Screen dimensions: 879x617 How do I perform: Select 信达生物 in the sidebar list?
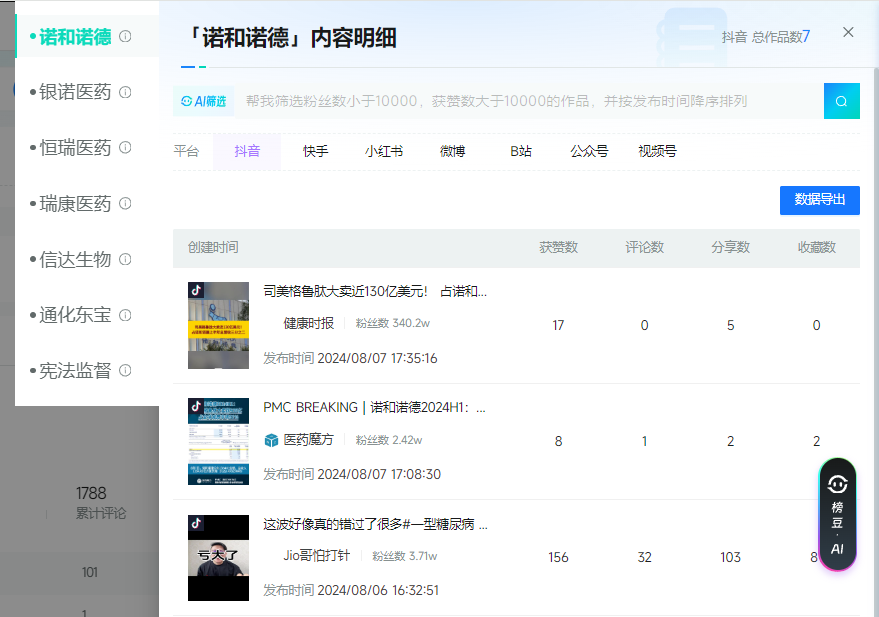[x=75, y=259]
